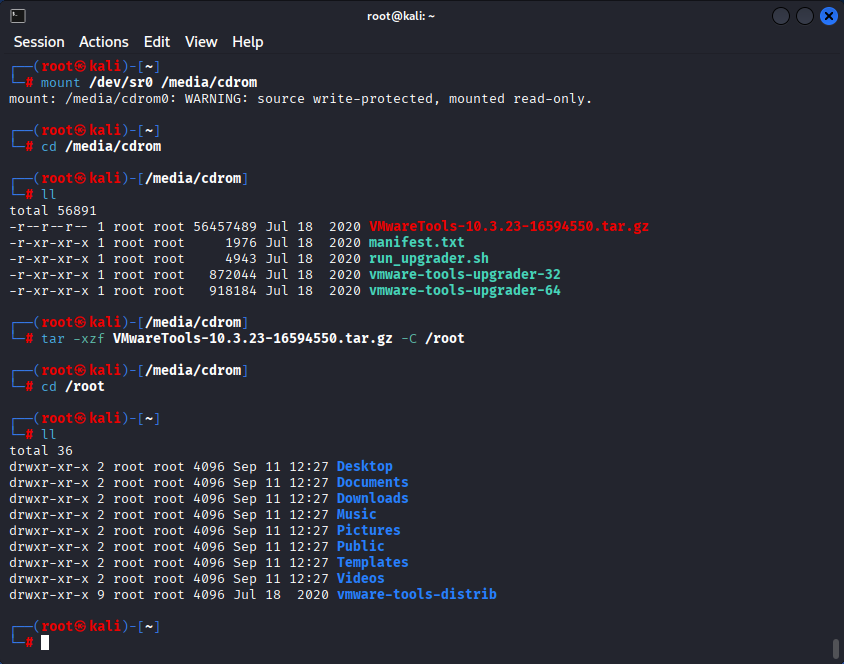Open the Edit menu
The width and height of the screenshot is (844, 664).
click(x=157, y=42)
